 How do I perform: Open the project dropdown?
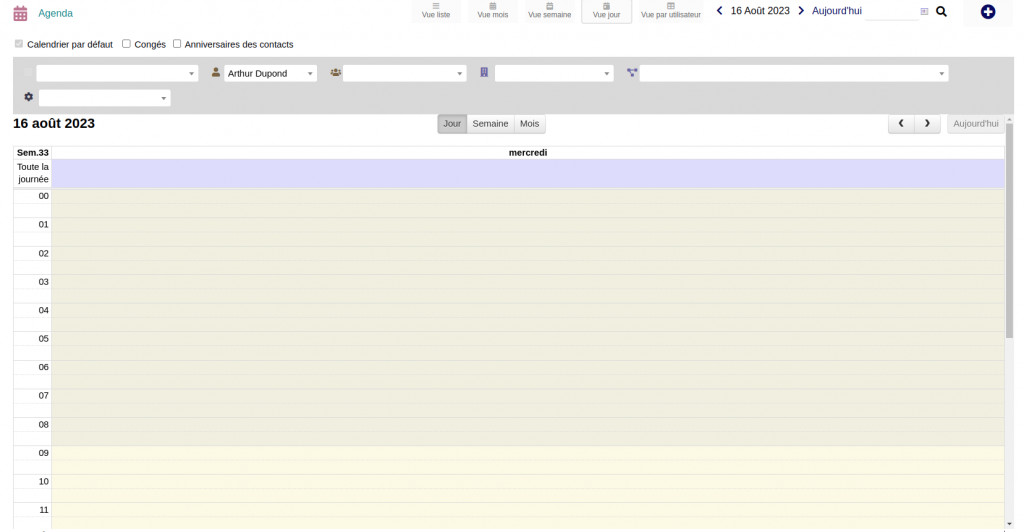coord(793,73)
